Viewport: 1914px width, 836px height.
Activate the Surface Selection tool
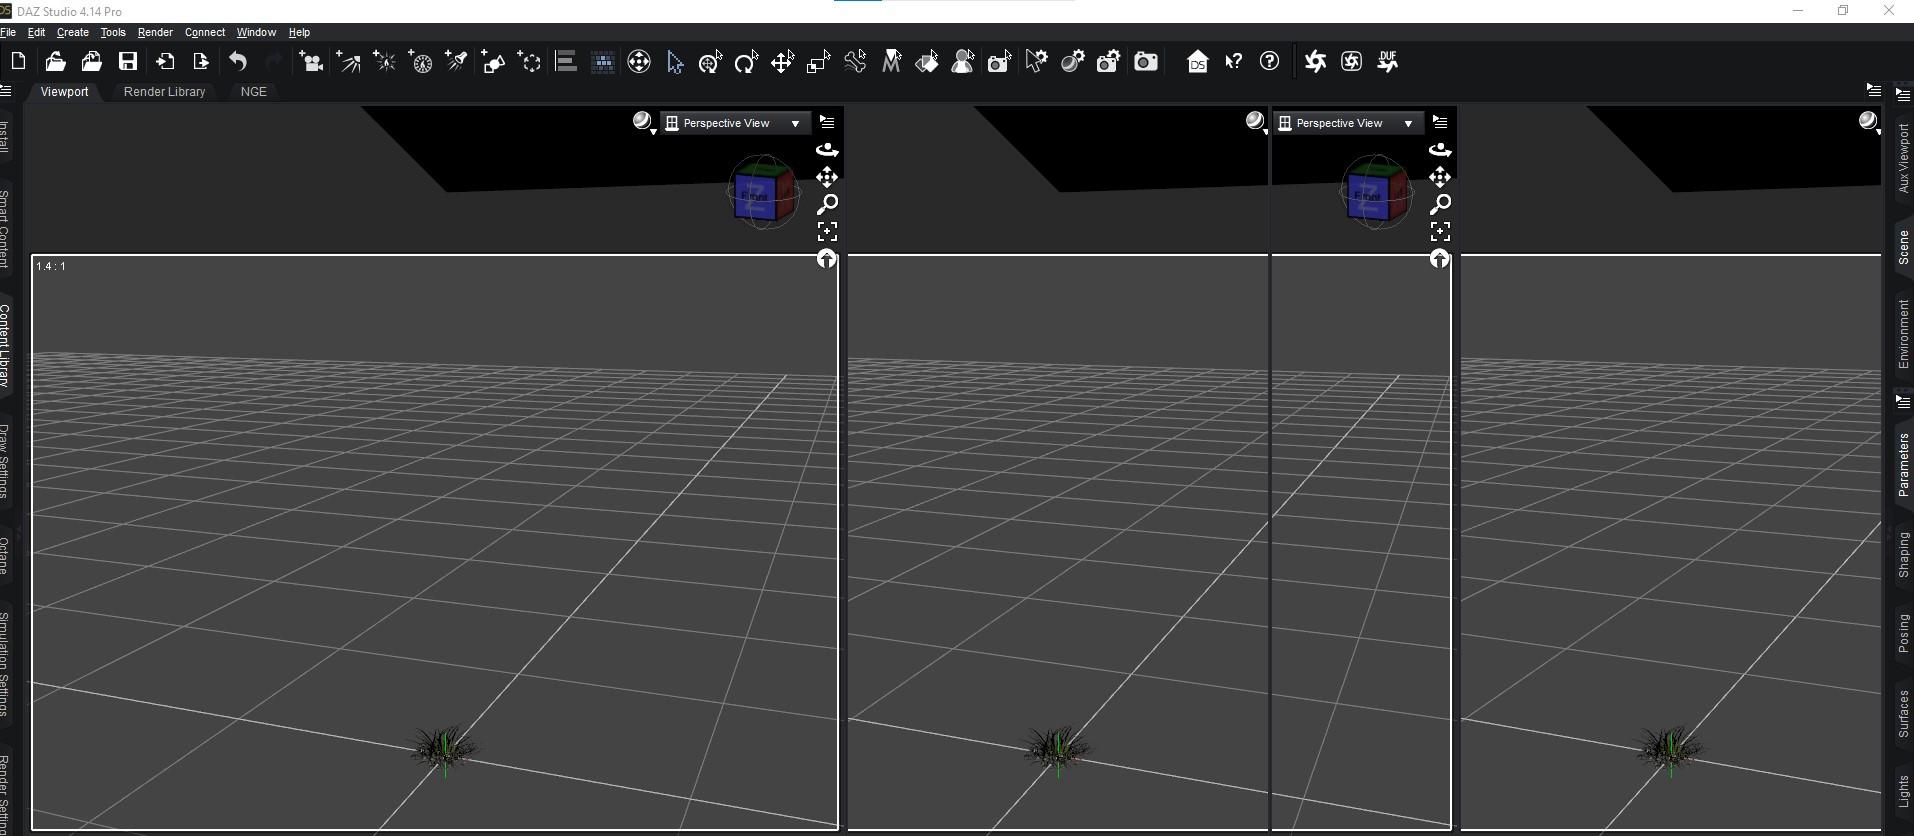tap(927, 62)
